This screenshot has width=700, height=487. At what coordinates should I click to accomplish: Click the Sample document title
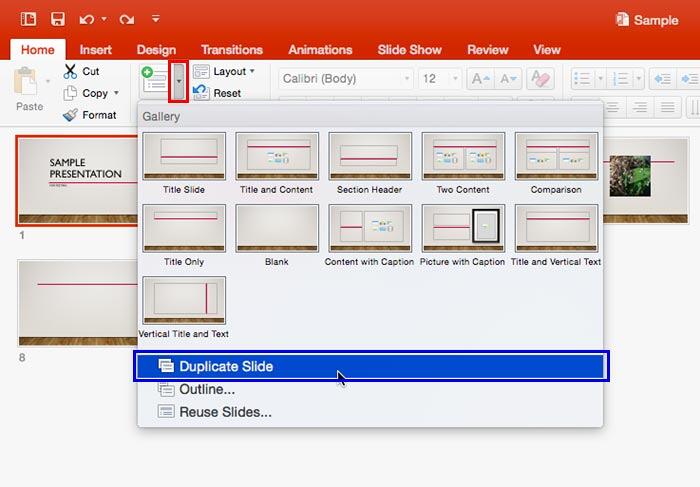647,20
